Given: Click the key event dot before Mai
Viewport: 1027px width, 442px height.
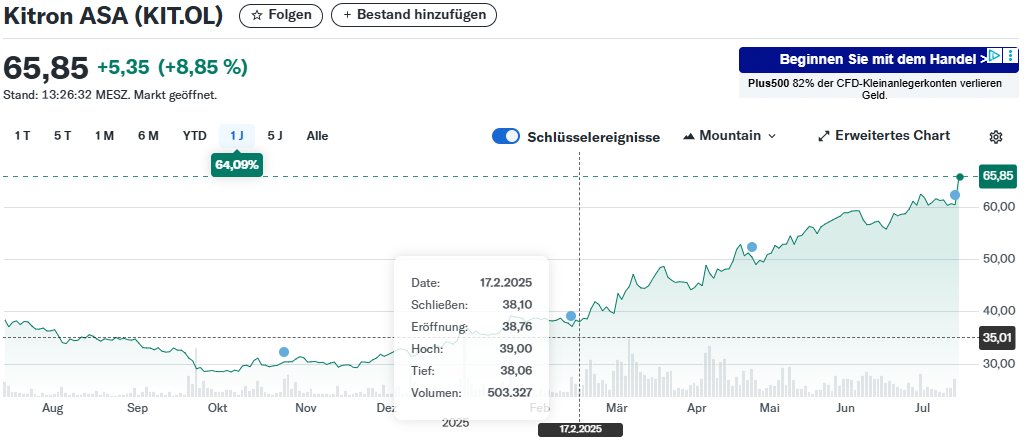Looking at the screenshot, I should pyautogui.click(x=752, y=247).
